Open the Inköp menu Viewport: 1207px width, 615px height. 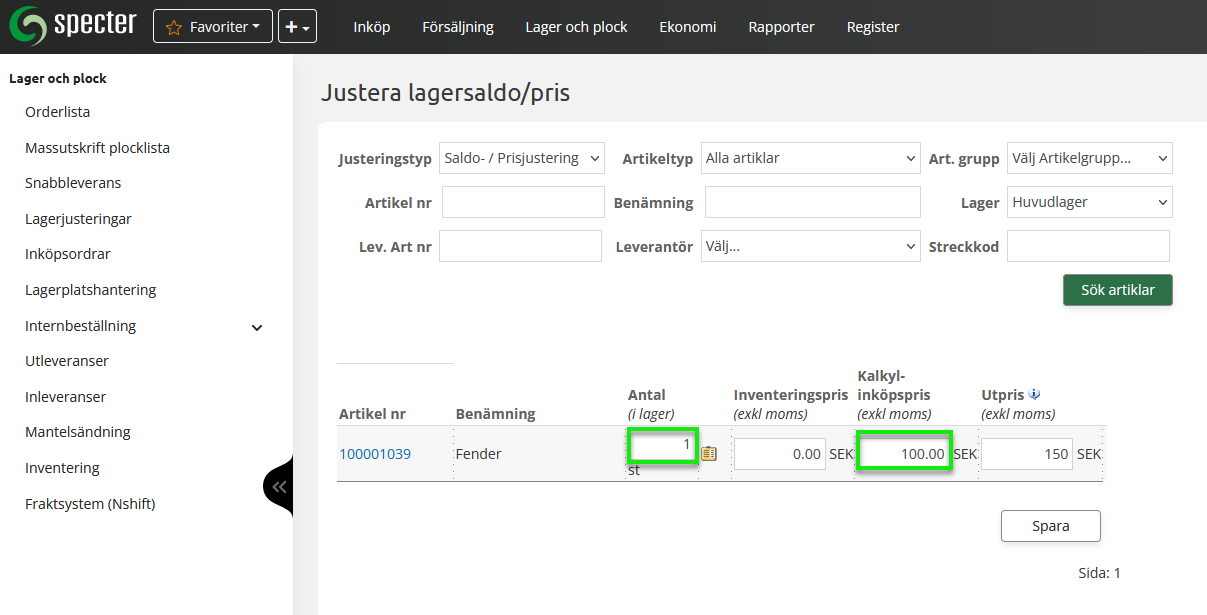pos(371,27)
